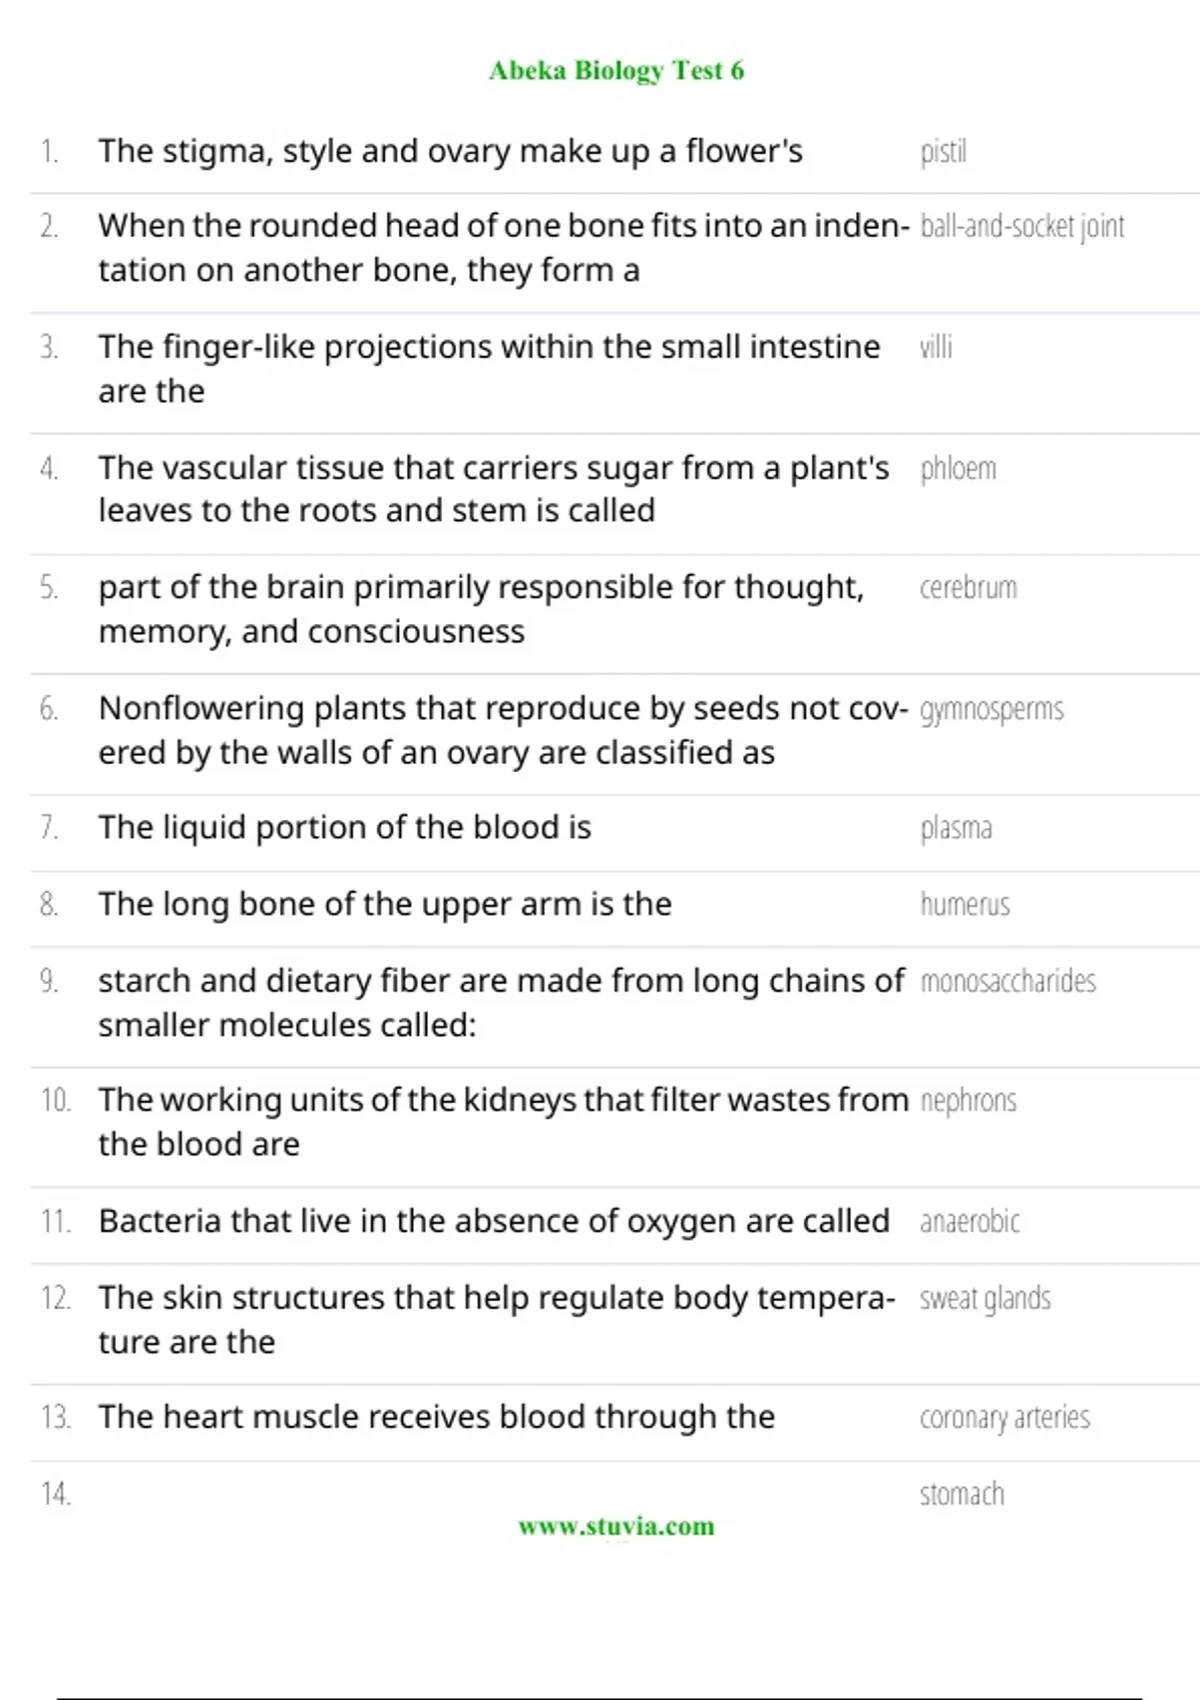This screenshot has height=1700, width=1200.
Task: Click the answer 'ball-and-socket joint'
Action: pyautogui.click(x=1022, y=227)
